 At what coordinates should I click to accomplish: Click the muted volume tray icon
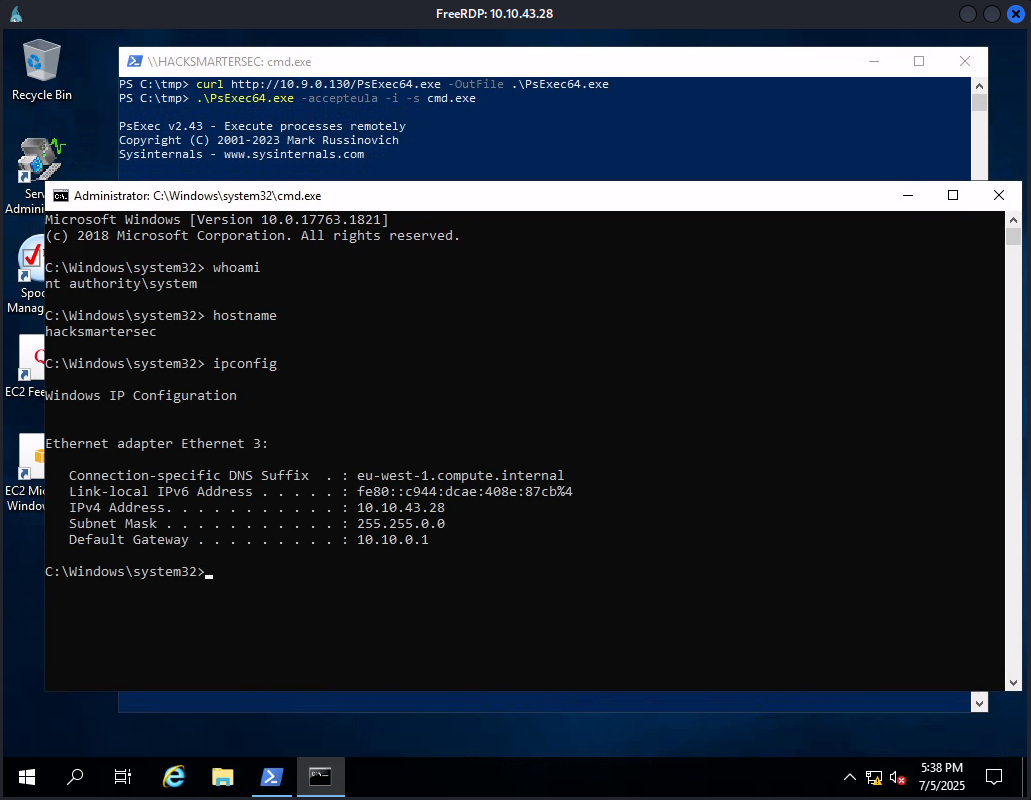tap(897, 778)
